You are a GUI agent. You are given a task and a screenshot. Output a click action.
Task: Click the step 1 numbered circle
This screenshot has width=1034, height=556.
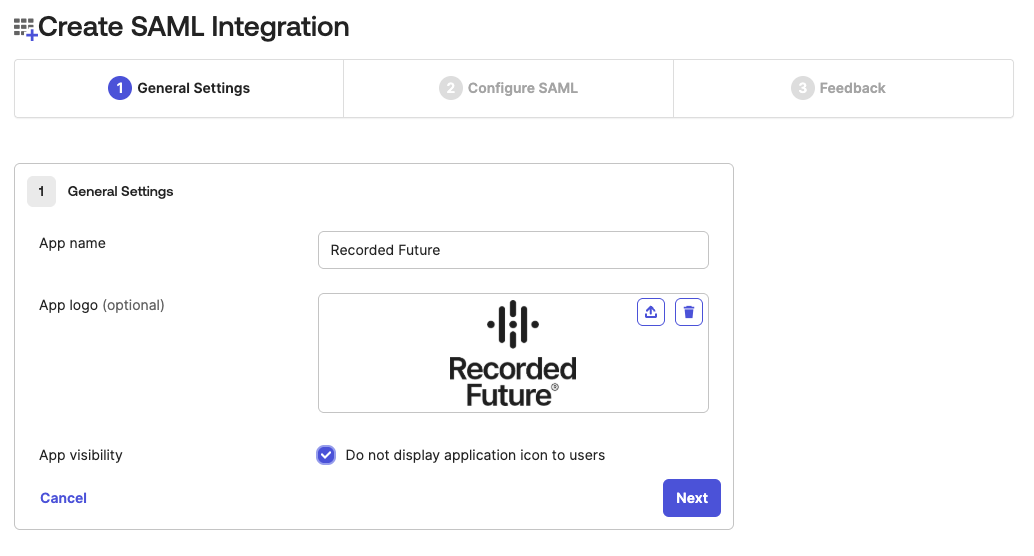tap(119, 88)
